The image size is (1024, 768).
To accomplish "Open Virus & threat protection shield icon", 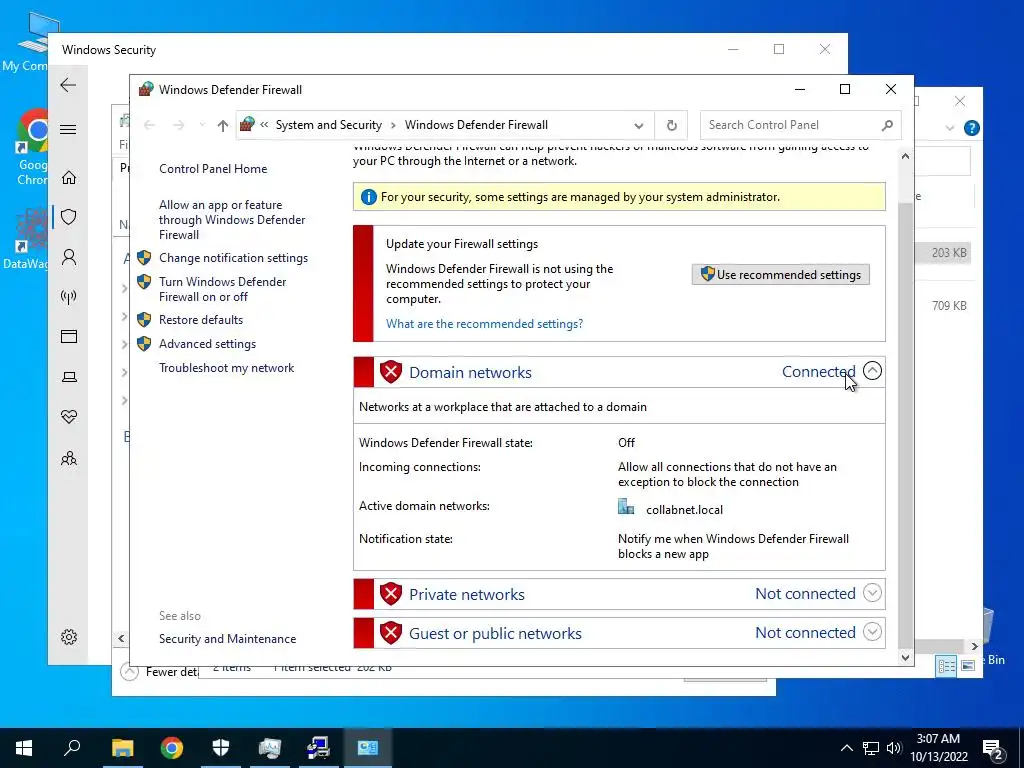I will (69, 217).
